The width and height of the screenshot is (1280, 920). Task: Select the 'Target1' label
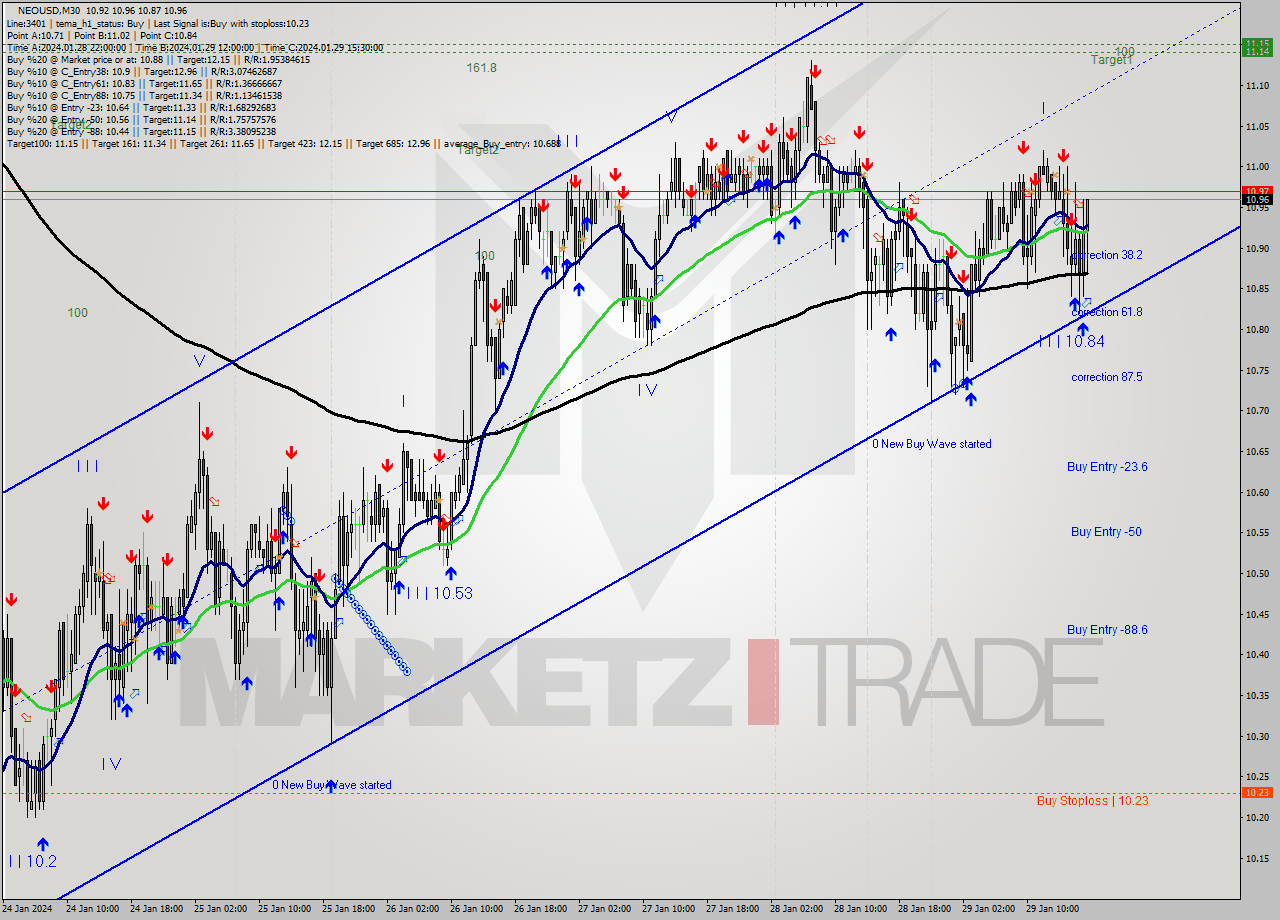click(x=1111, y=60)
